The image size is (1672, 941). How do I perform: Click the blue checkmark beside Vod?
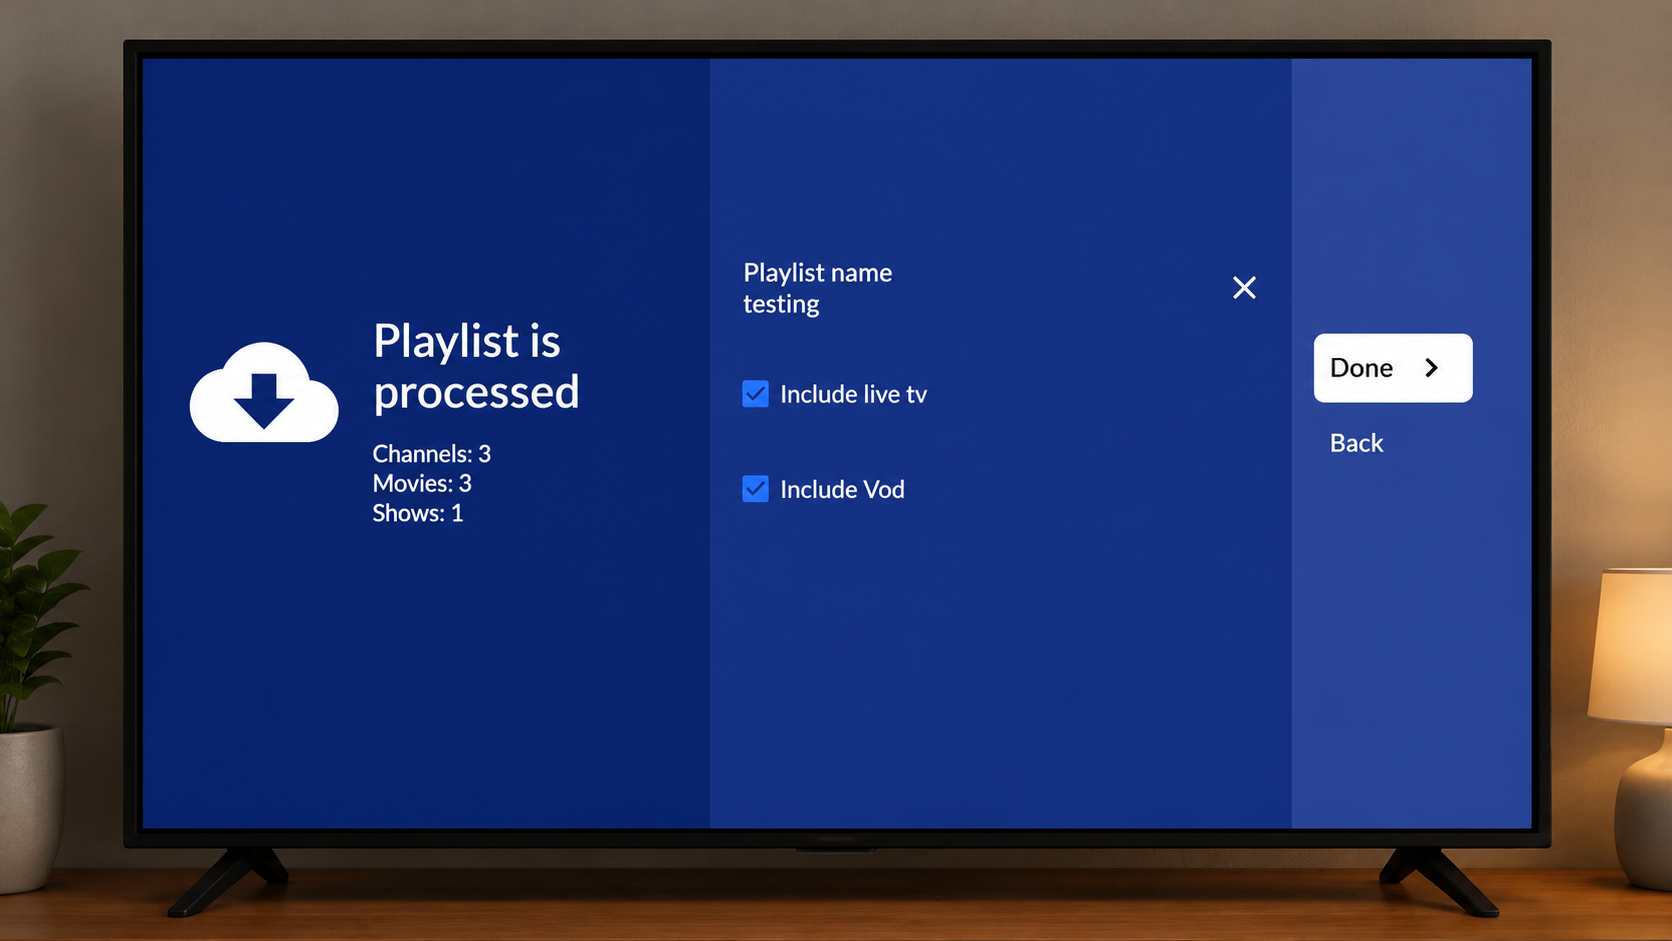tap(756, 489)
